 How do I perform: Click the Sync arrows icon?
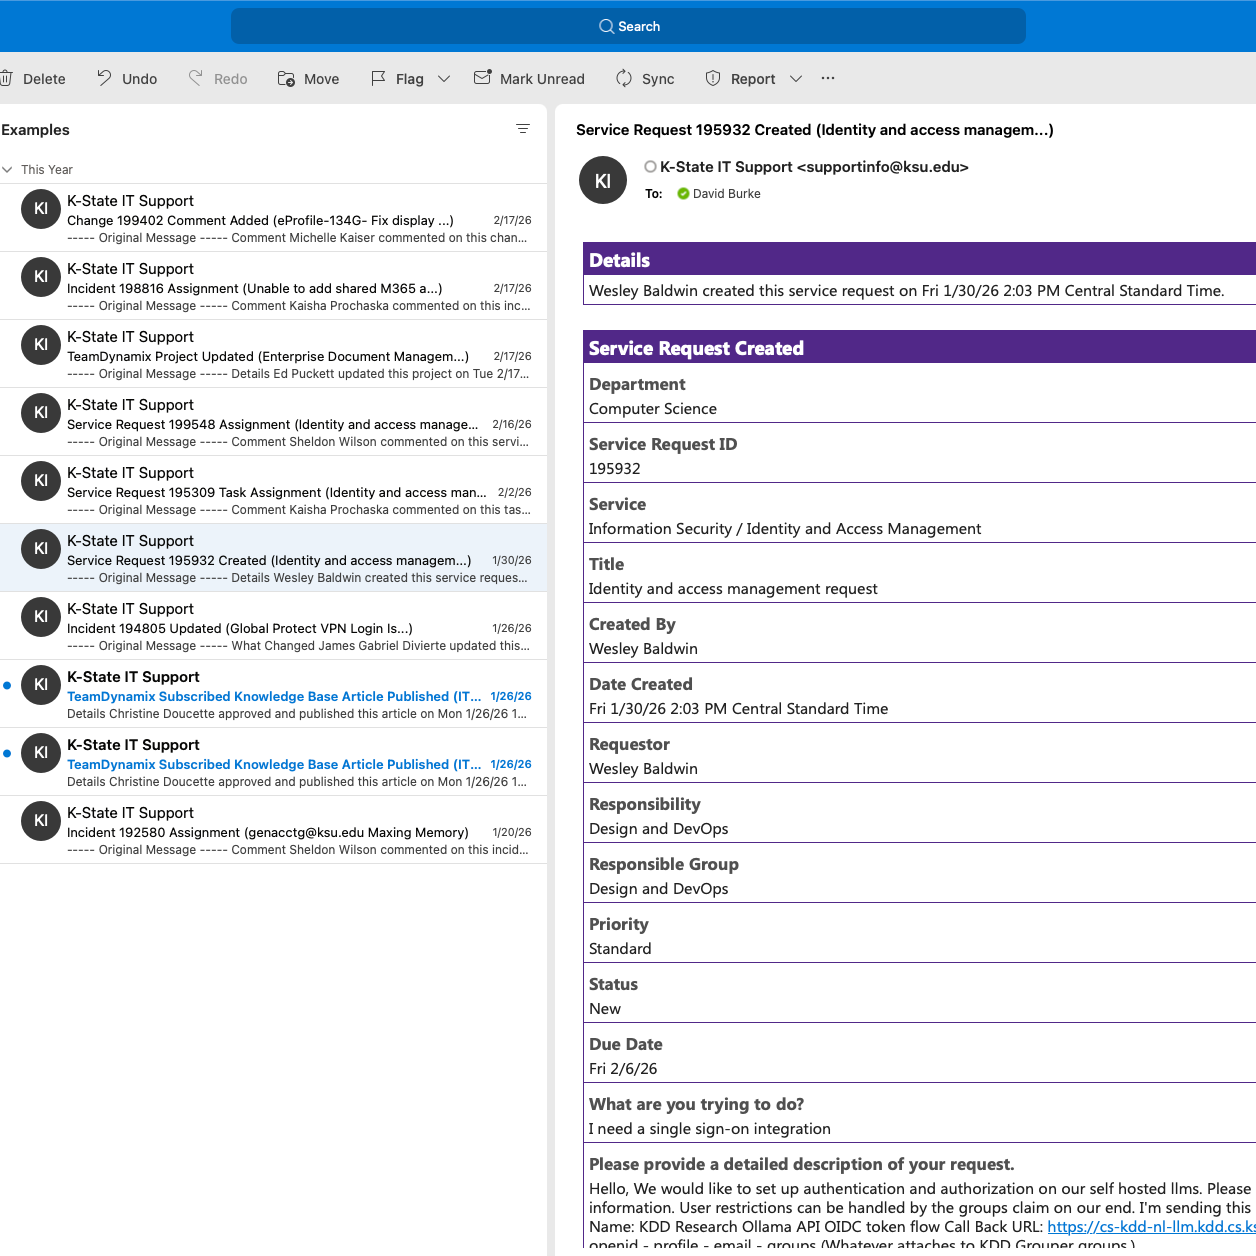[624, 78]
